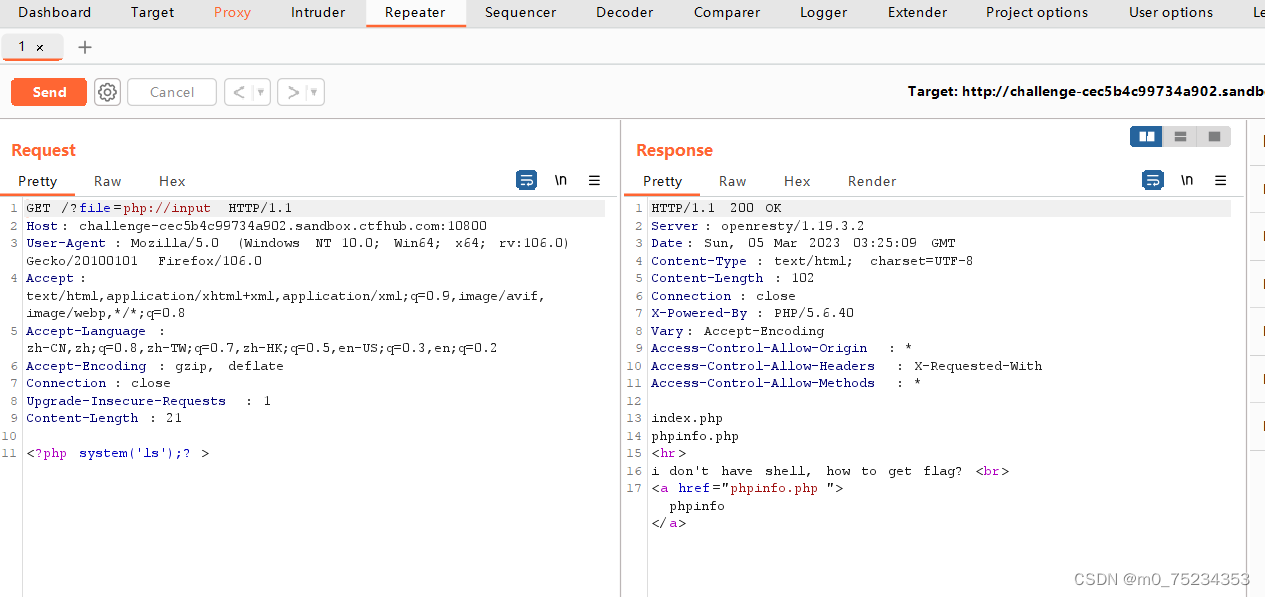Open the Decoder tab
This screenshot has width=1265, height=597.
pyautogui.click(x=624, y=13)
